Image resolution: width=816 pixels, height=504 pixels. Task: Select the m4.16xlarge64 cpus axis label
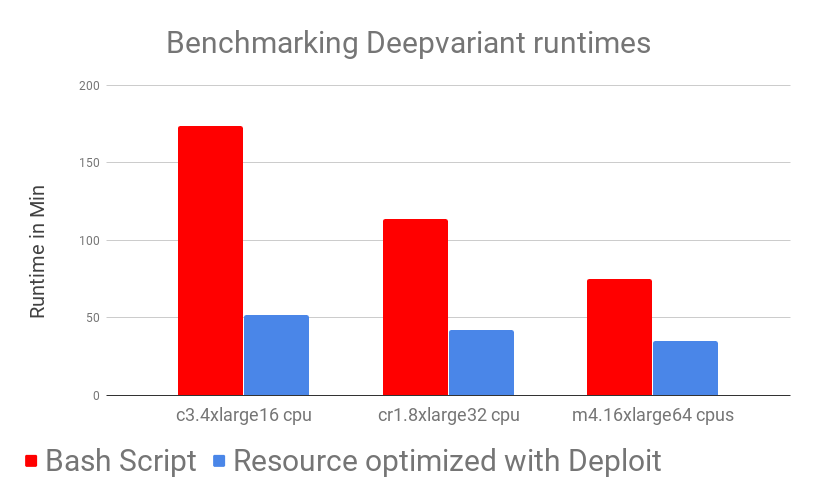[x=653, y=415]
